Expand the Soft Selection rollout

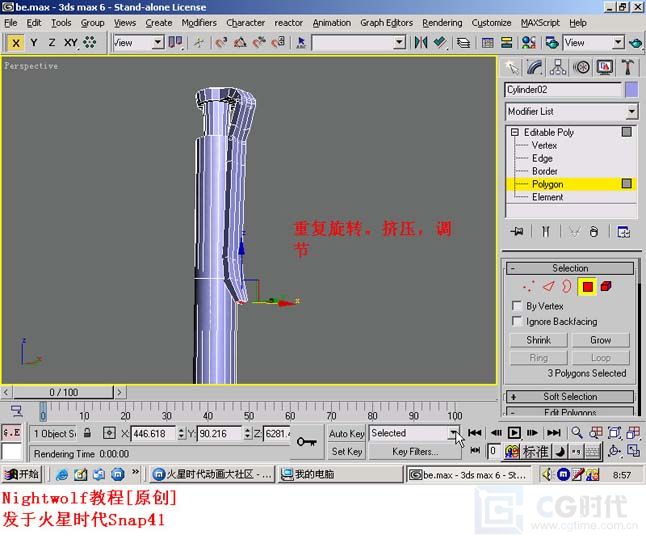tap(570, 396)
